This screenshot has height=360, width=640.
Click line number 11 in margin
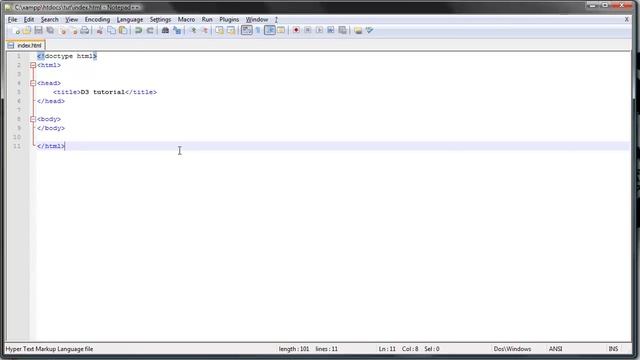pos(17,146)
